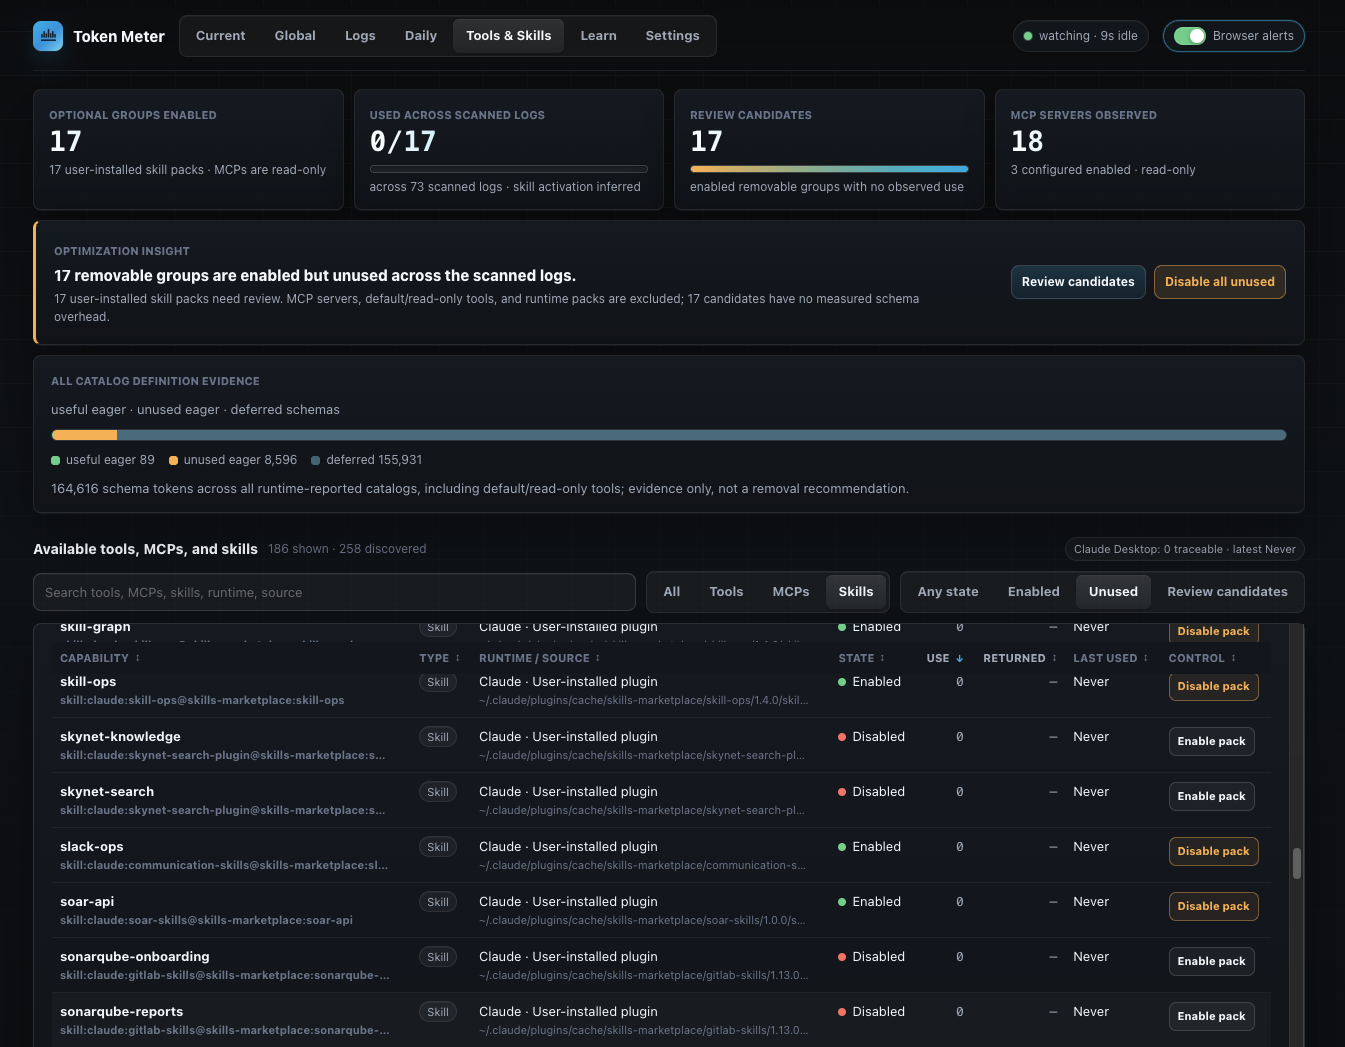Image resolution: width=1345 pixels, height=1047 pixels.
Task: Sort by the Control column header
Action: pyautogui.click(x=1202, y=658)
